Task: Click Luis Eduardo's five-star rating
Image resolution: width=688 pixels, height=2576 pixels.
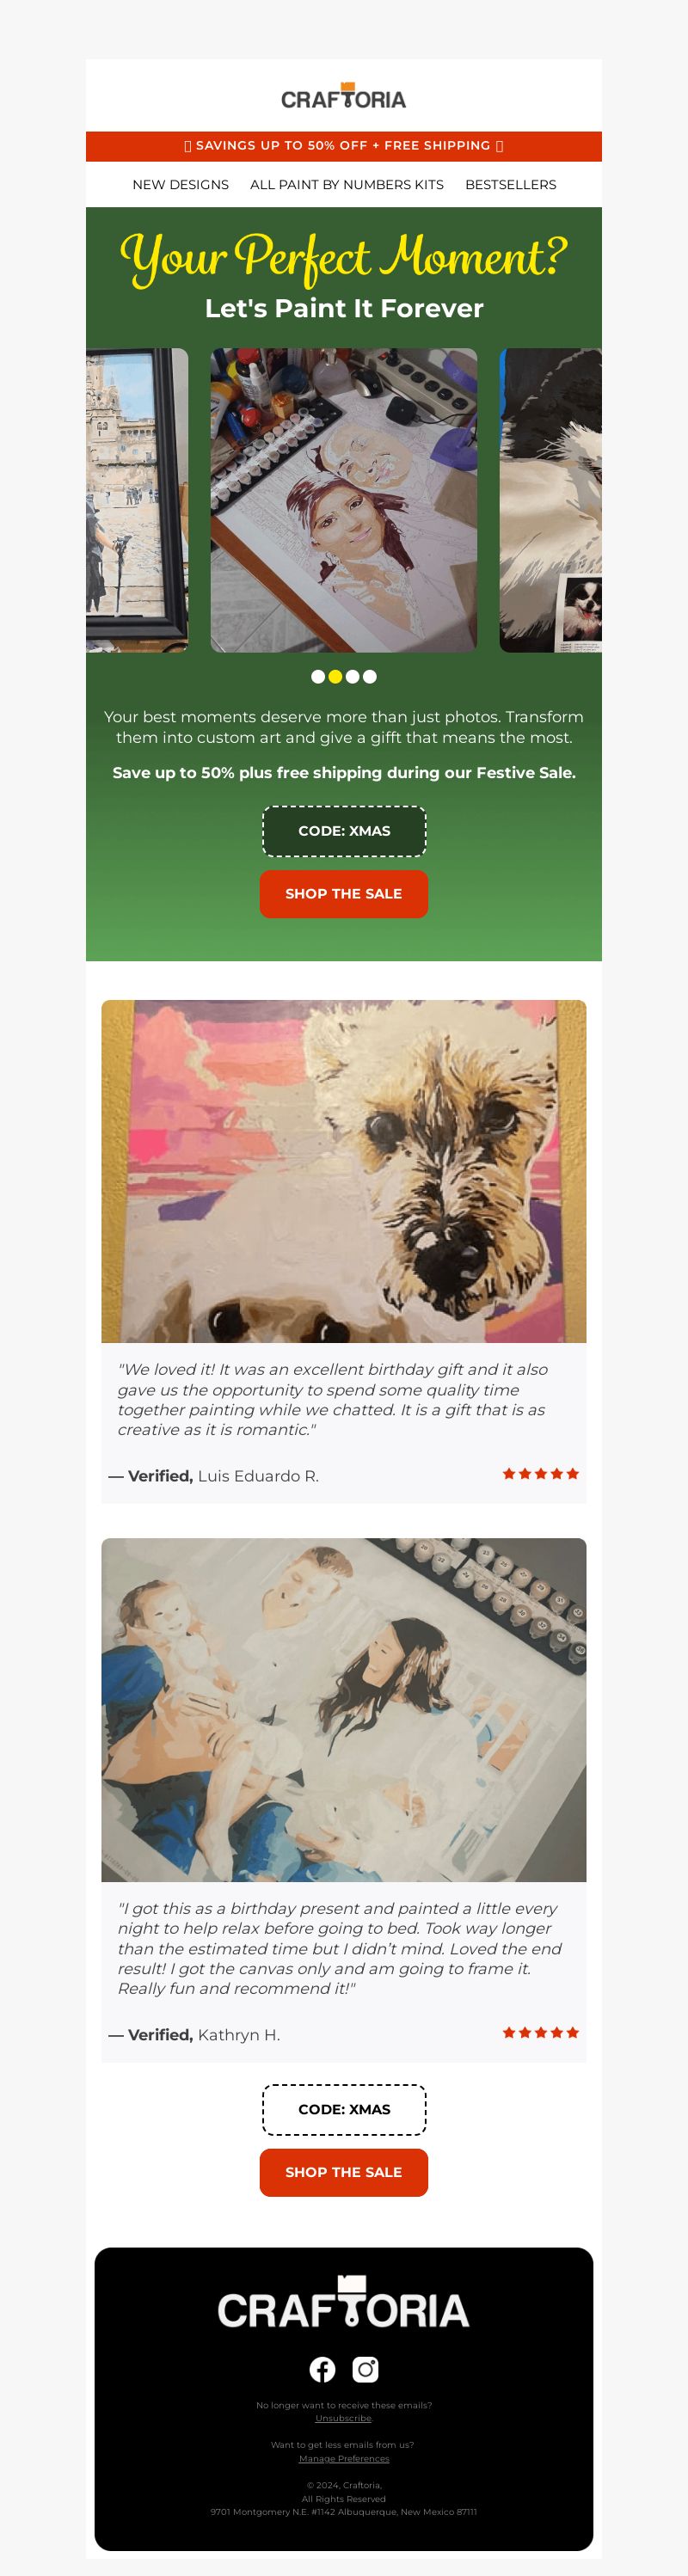Action: point(540,1474)
